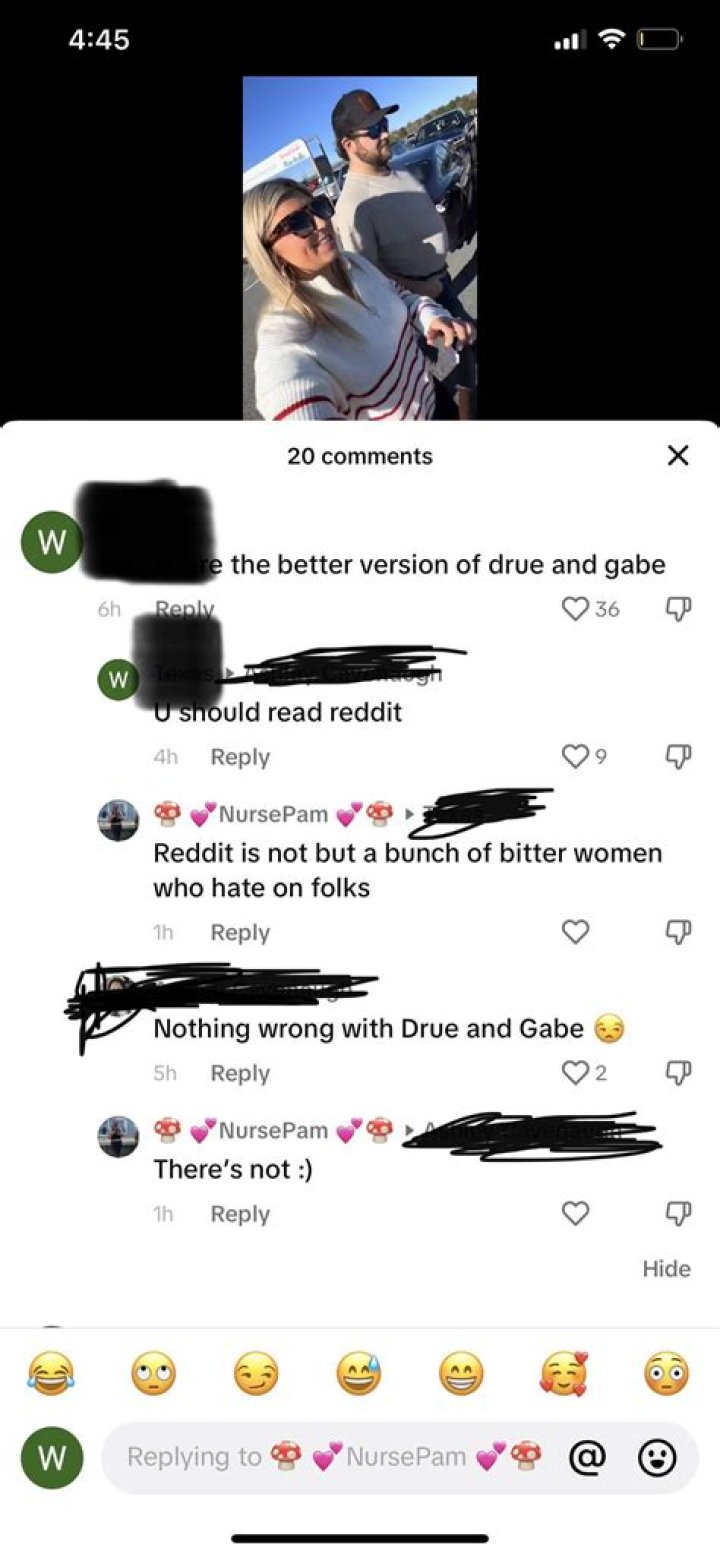The image size is (720, 1557).
Task: Reply to NursePam's 'There's not :)' comment
Action: click(x=240, y=1214)
